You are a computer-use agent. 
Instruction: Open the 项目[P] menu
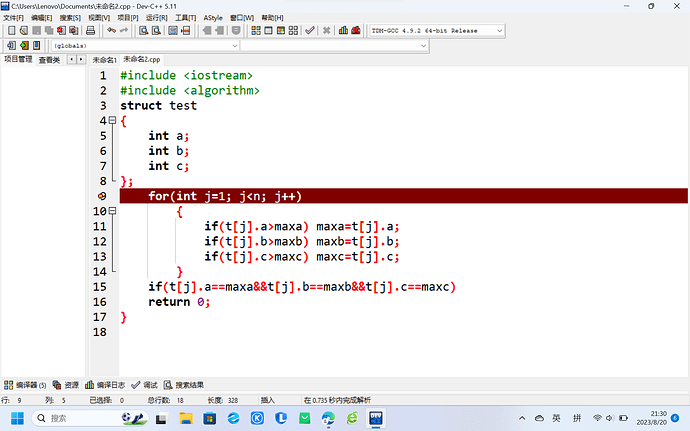tap(128, 18)
